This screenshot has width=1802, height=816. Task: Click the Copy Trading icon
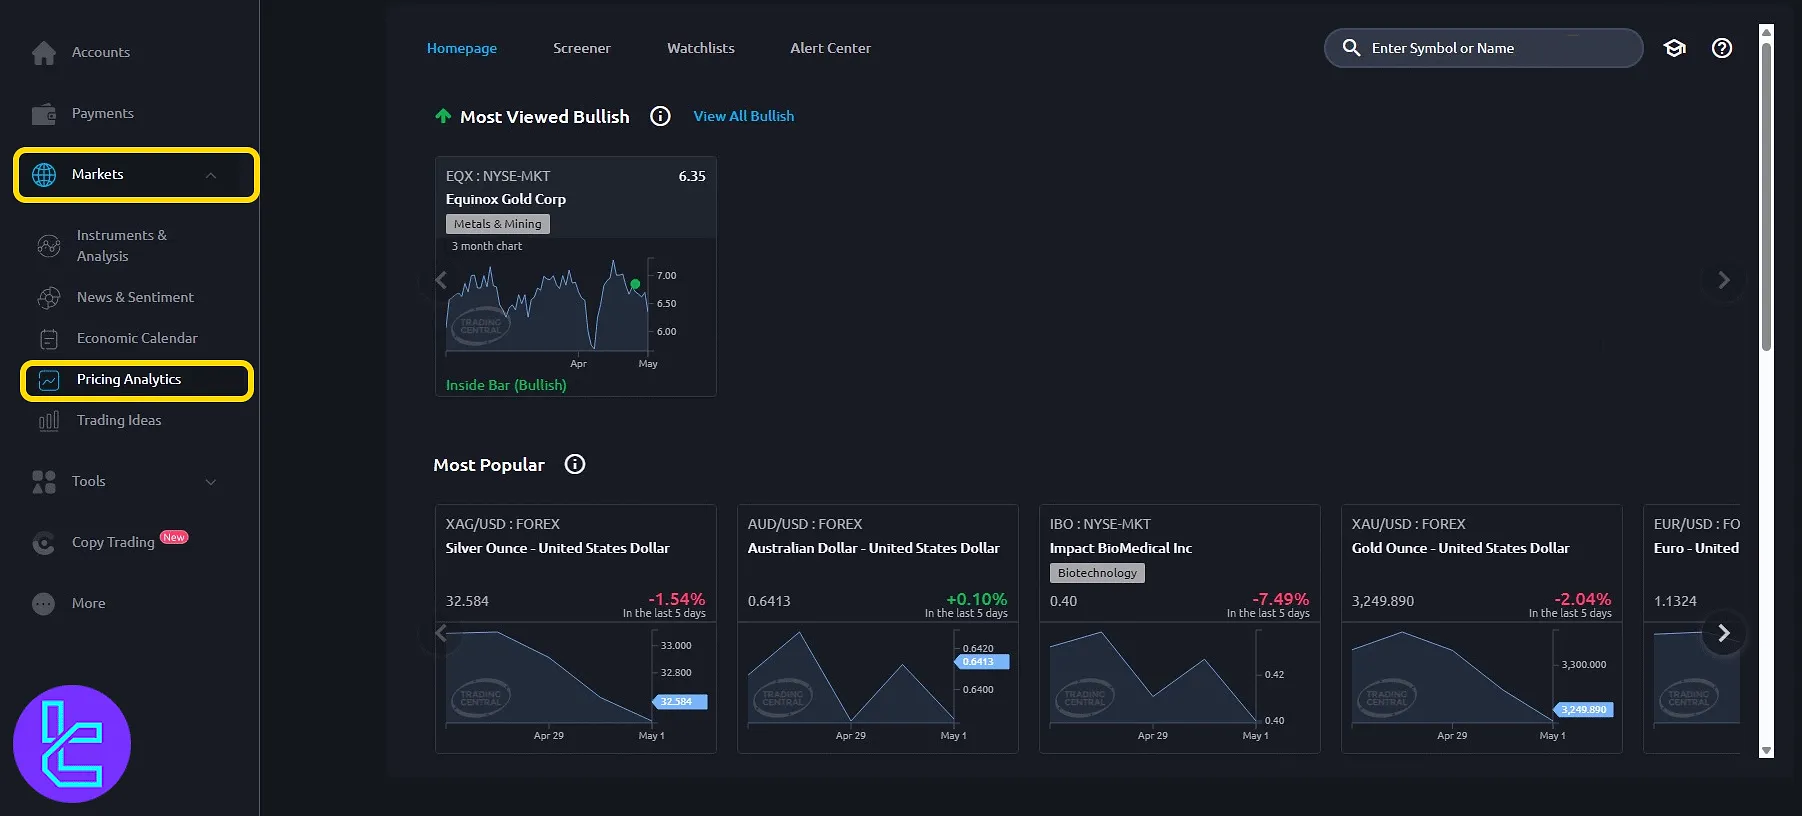pyautogui.click(x=44, y=543)
